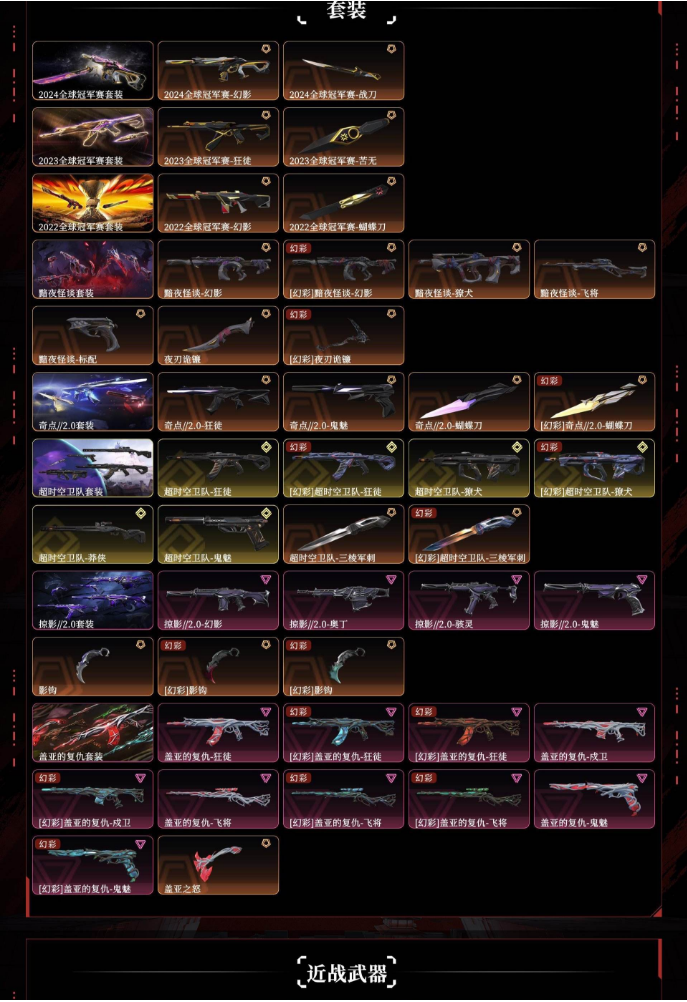Open the 盖亚的复仇套装 bundle artwork

point(93,733)
